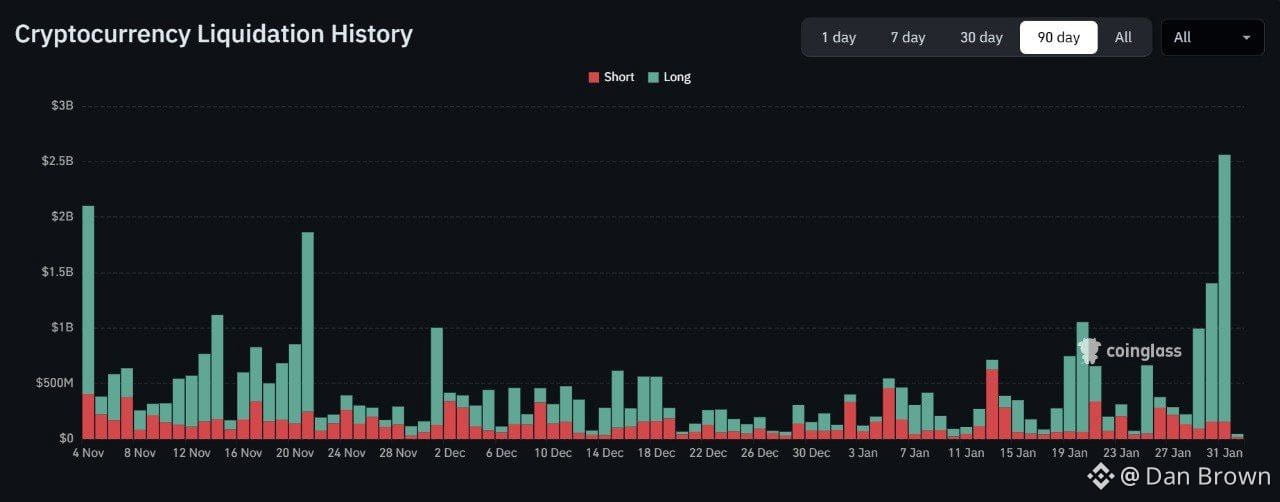Click the $2B y-axis label
This screenshot has width=1280, height=502.
tap(62, 216)
